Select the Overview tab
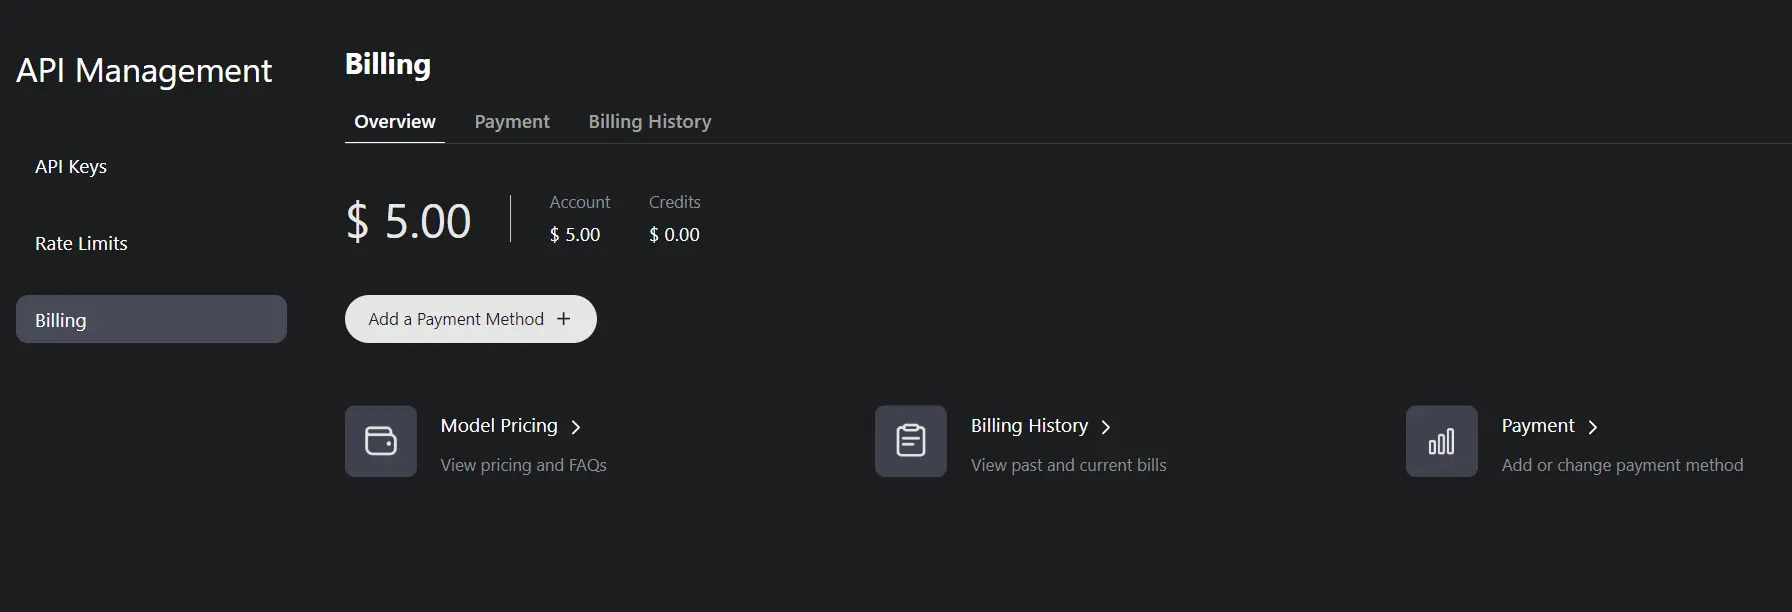 click(394, 121)
